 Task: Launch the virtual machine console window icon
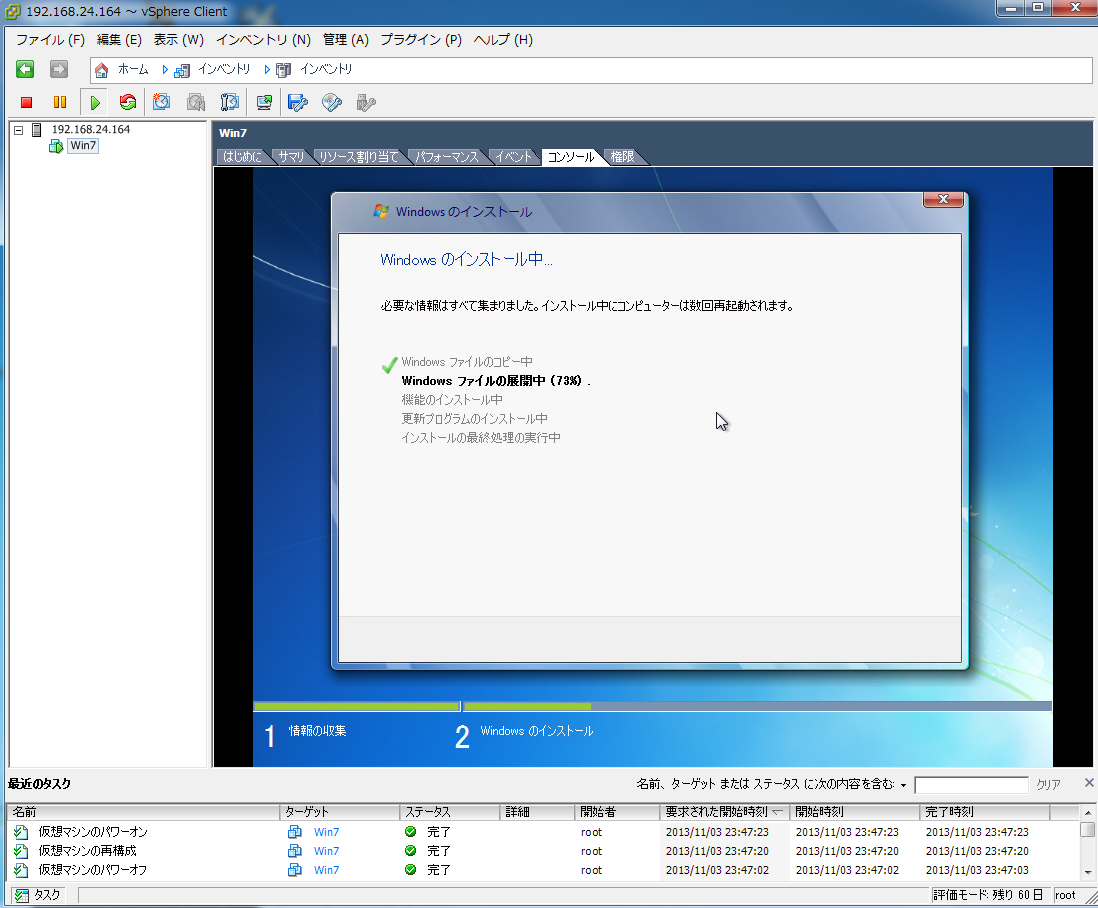[264, 102]
